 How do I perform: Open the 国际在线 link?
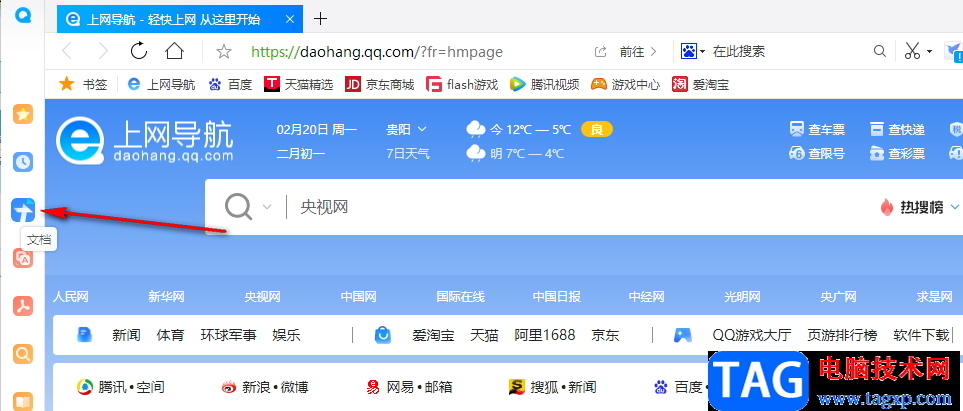(461, 297)
